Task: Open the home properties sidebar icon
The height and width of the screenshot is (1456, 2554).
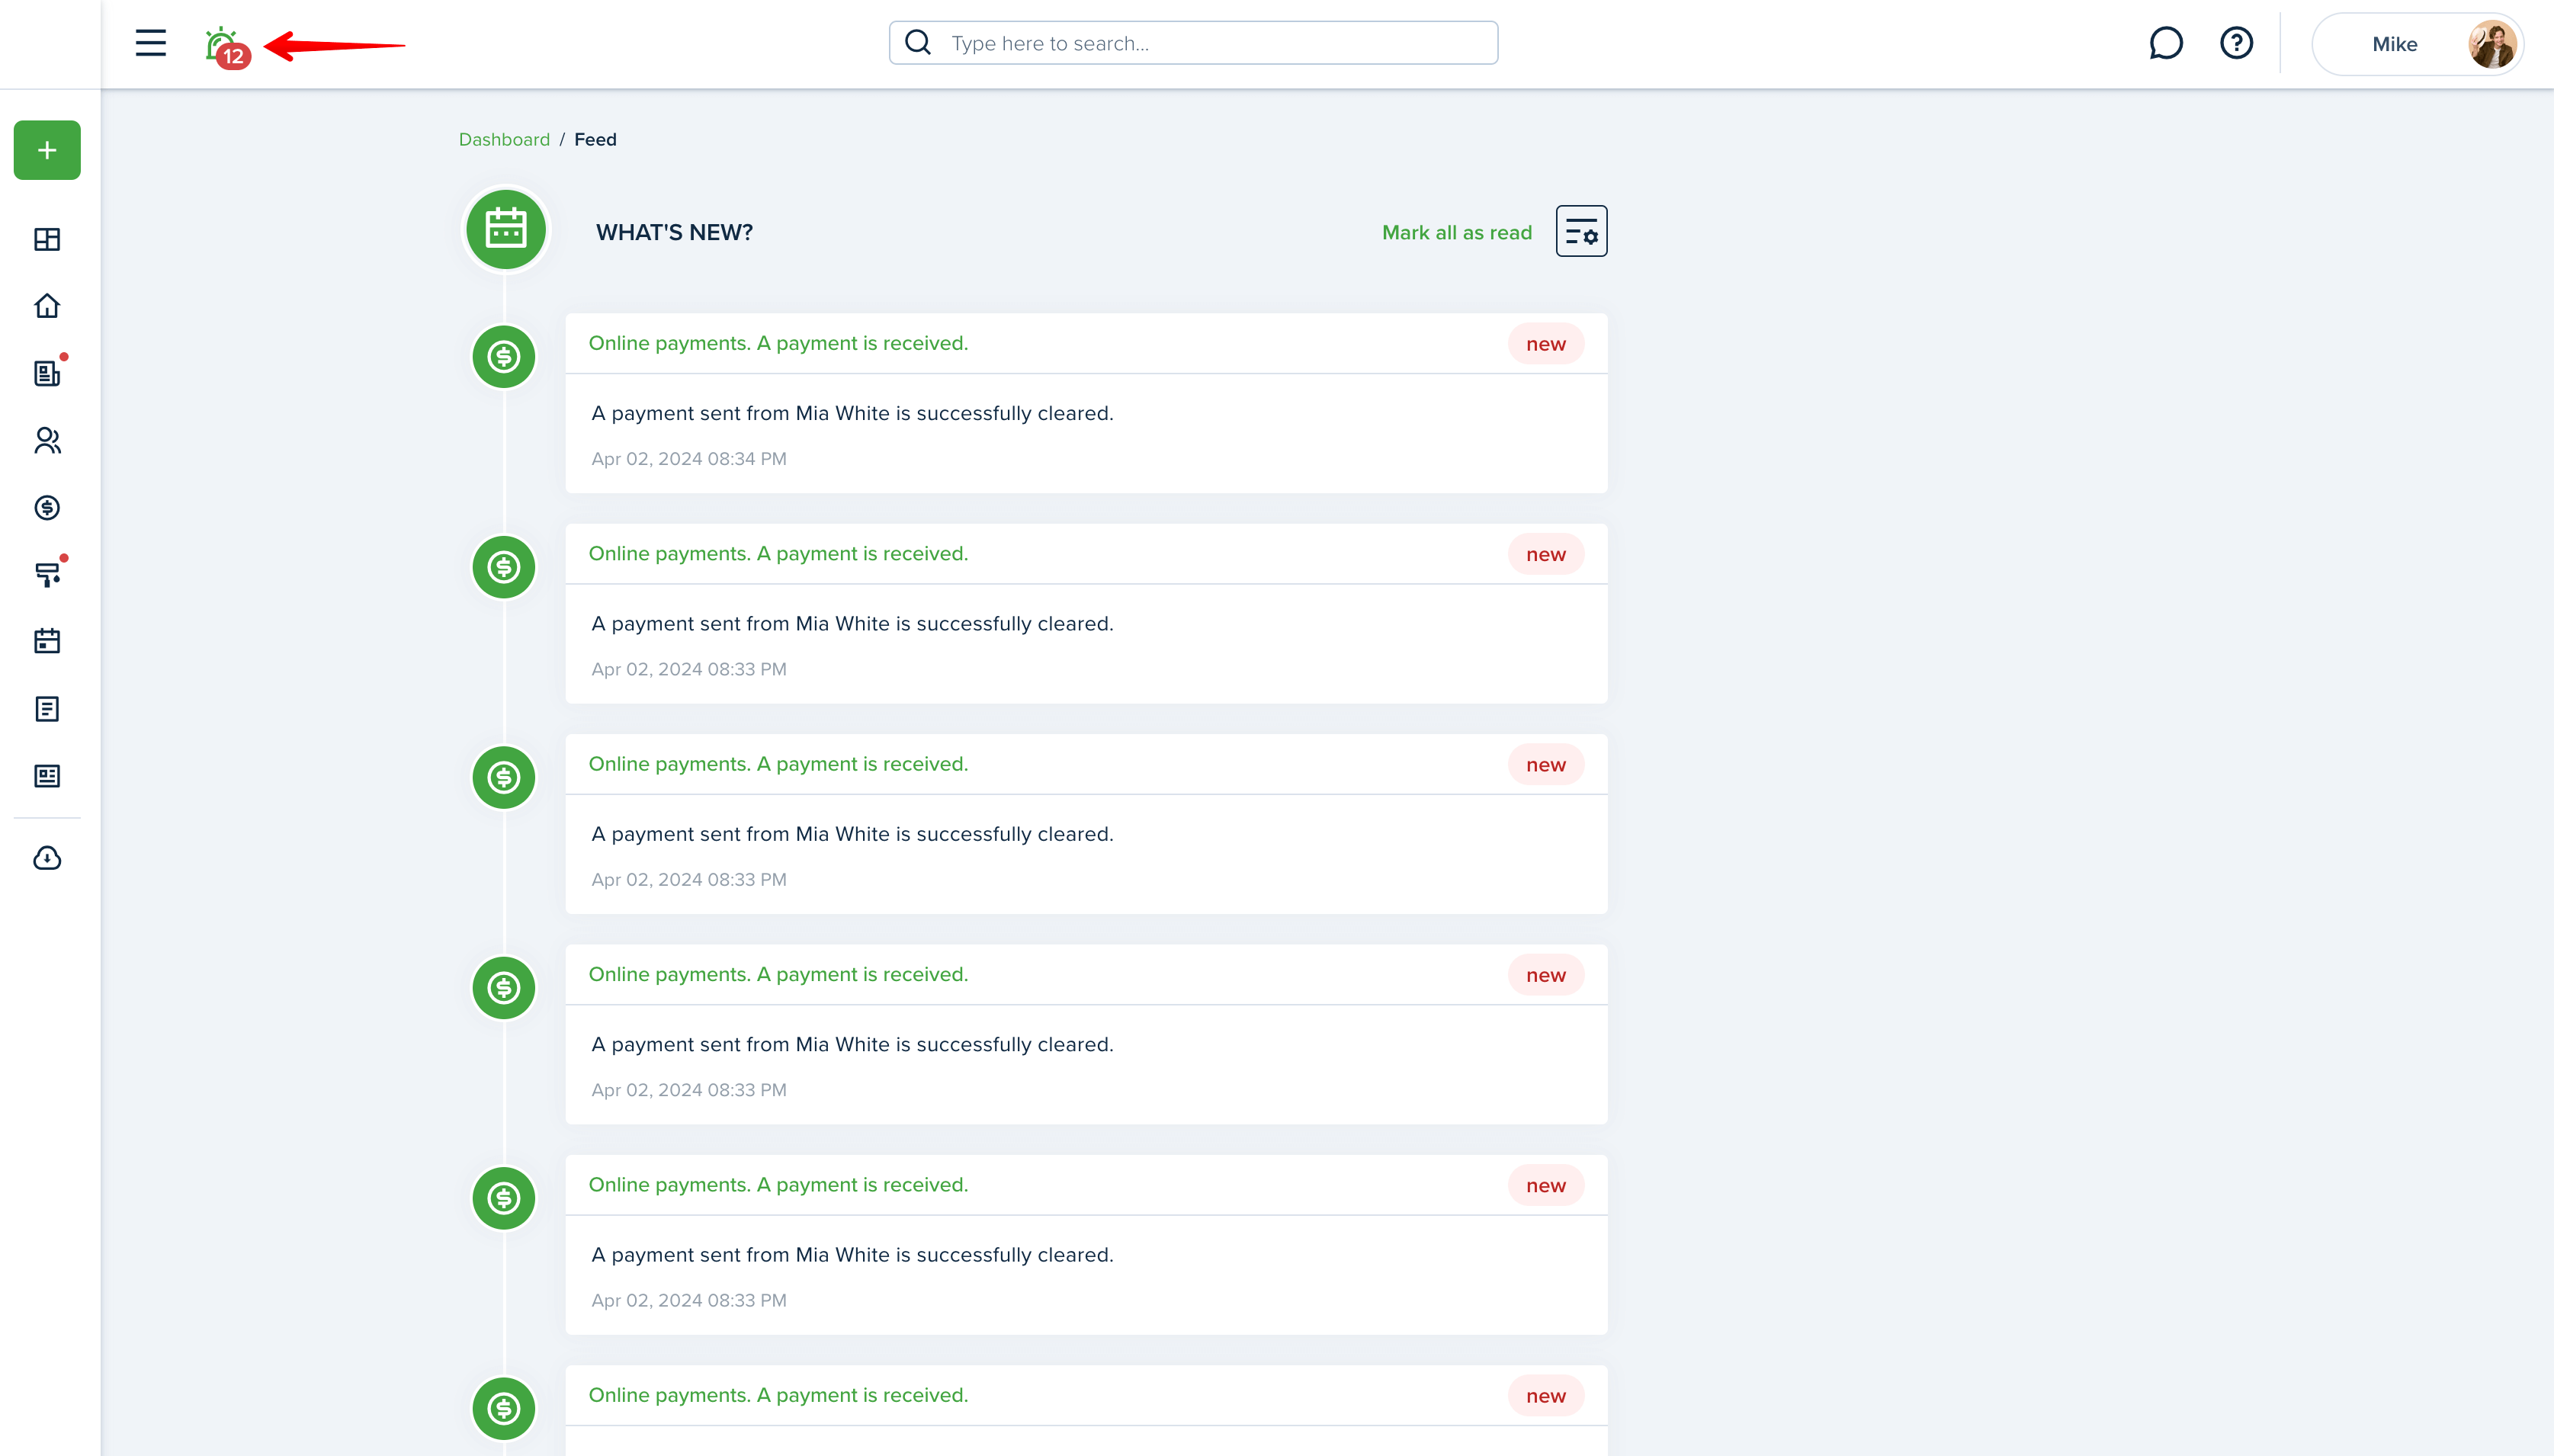Action: click(47, 306)
